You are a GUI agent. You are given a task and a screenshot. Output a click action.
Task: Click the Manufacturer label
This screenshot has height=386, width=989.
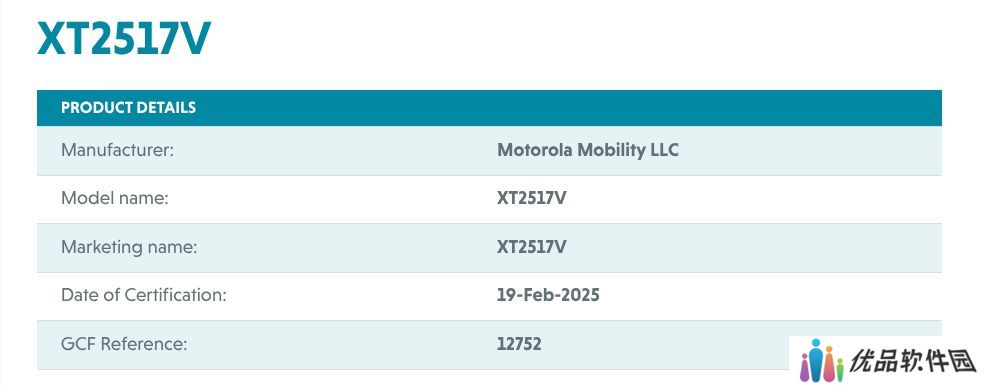pyautogui.click(x=117, y=150)
